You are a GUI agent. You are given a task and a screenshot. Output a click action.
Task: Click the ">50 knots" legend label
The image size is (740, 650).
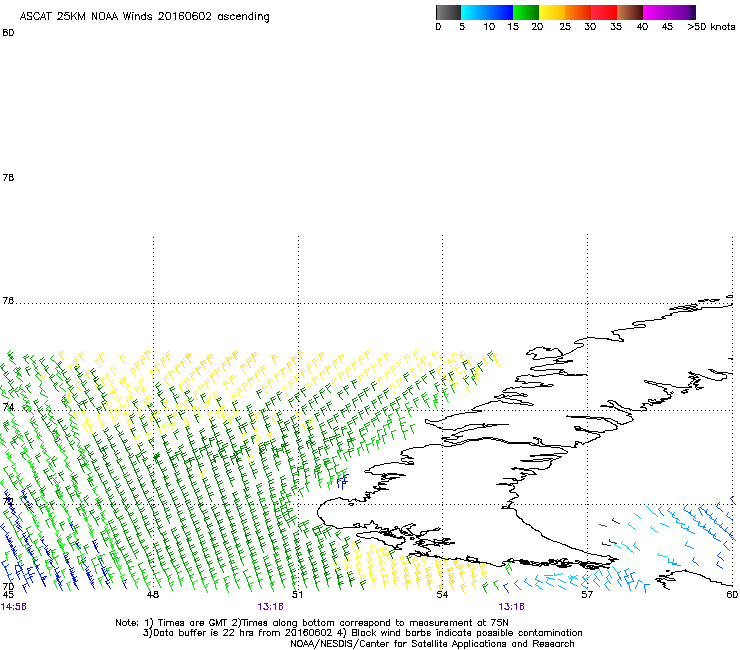click(x=711, y=27)
